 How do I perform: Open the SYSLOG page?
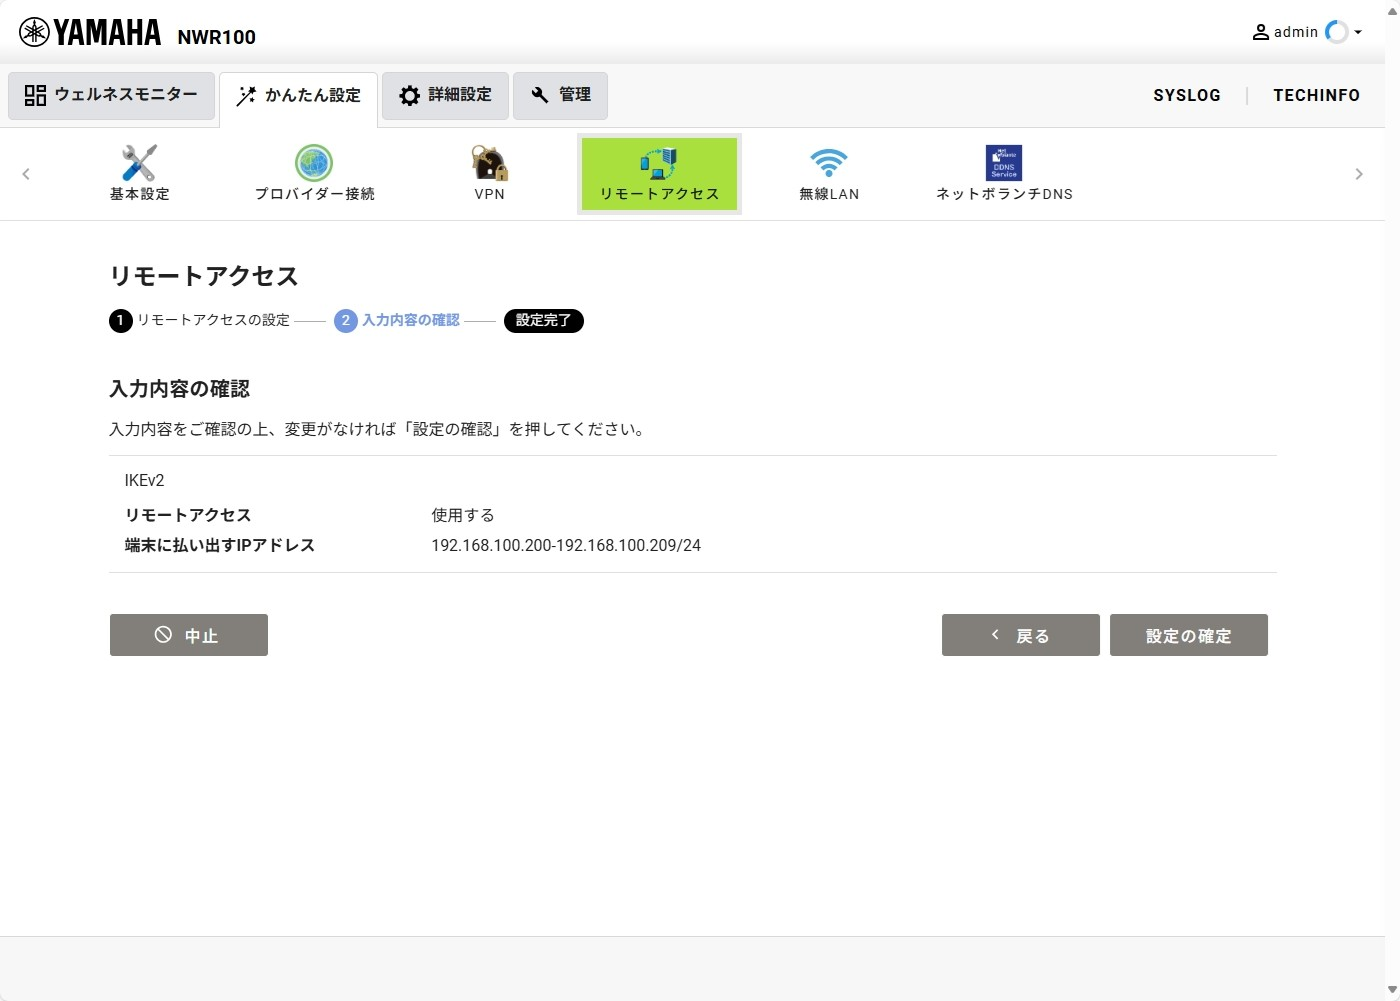coord(1187,95)
